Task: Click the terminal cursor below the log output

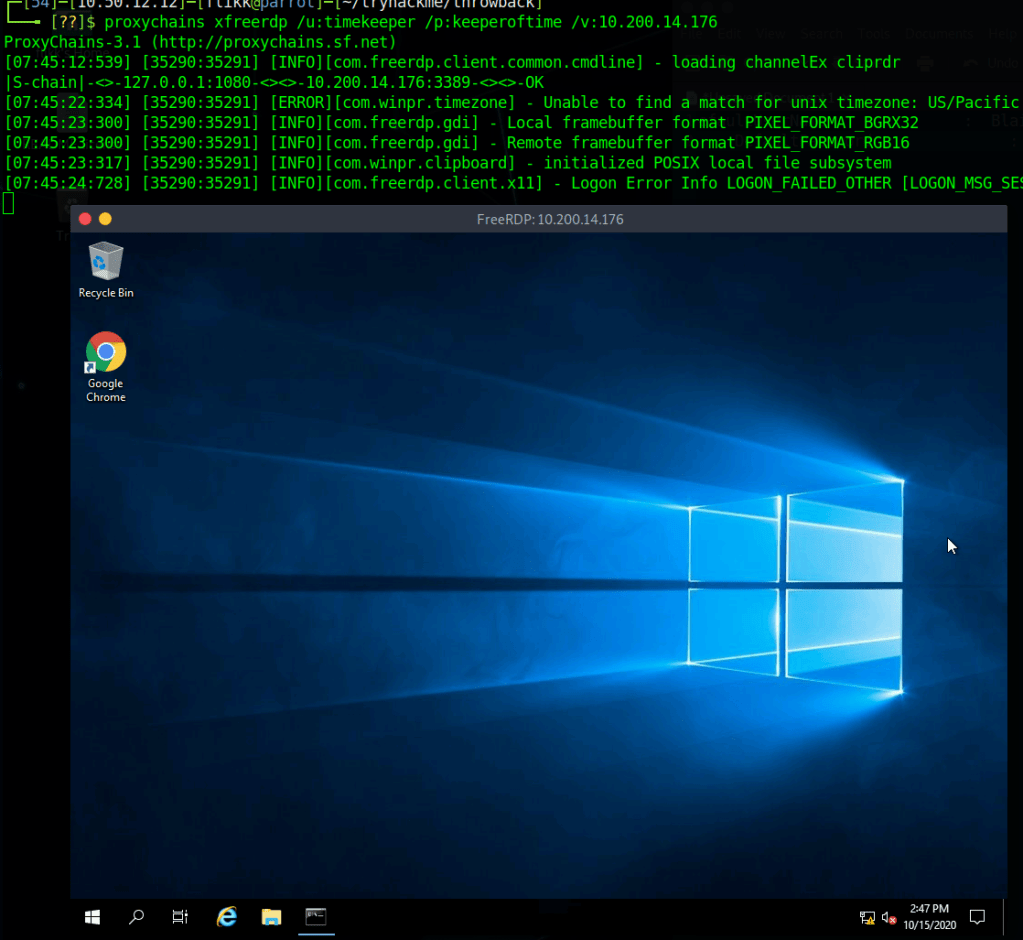Action: tap(8, 204)
